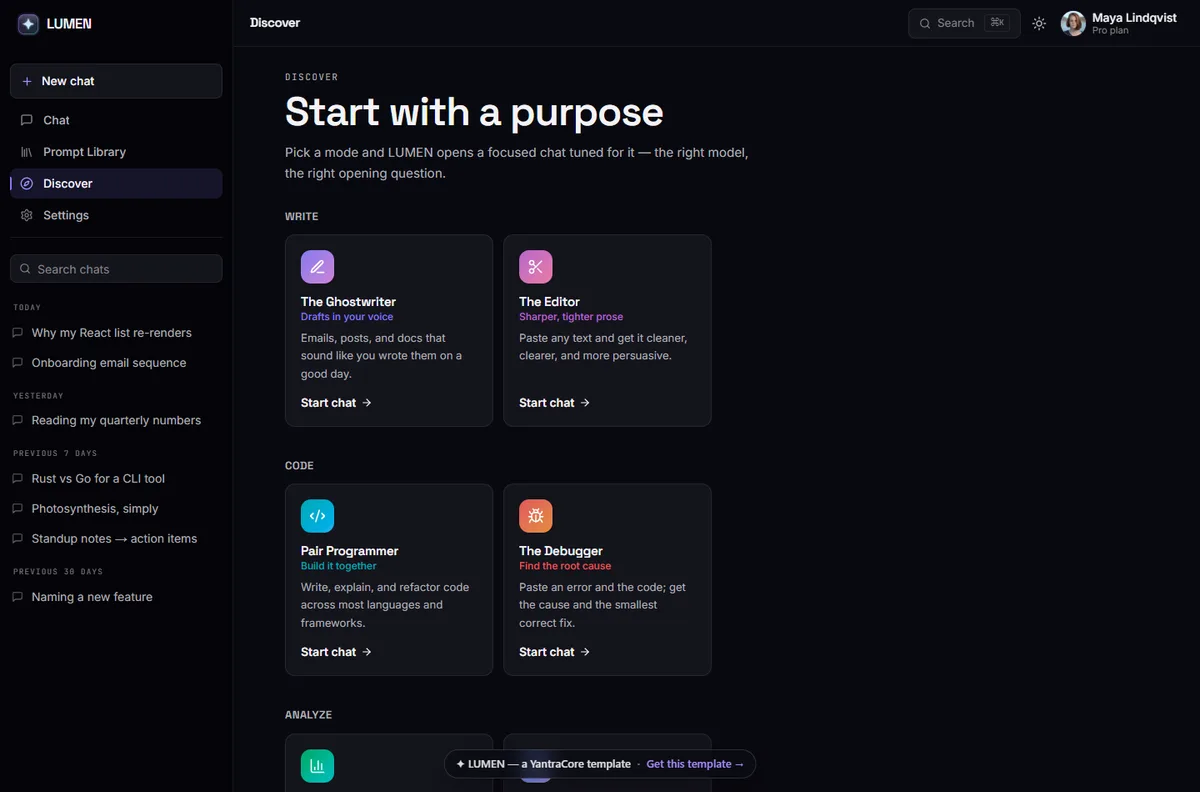The width and height of the screenshot is (1200, 792).
Task: Click magnifier icon in top Search
Action: point(925,23)
